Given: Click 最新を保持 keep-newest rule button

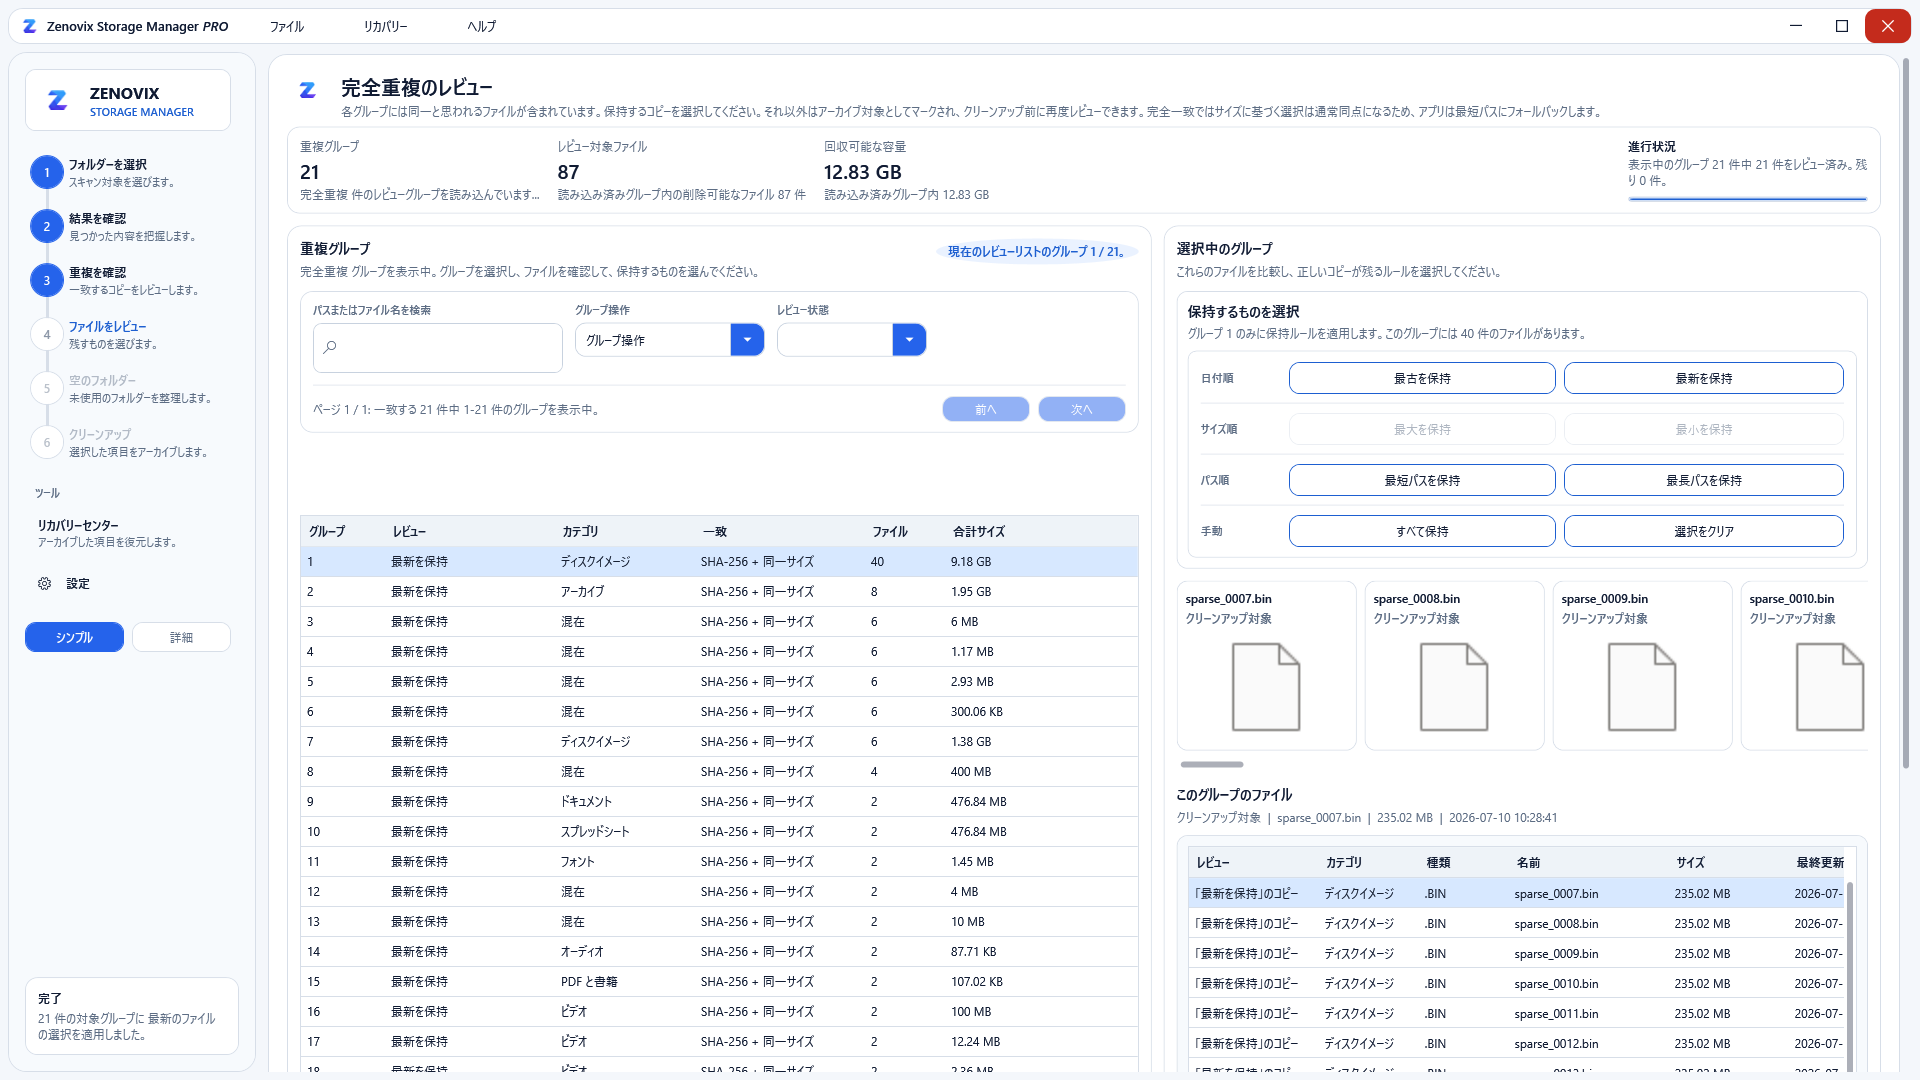Looking at the screenshot, I should tap(1703, 378).
